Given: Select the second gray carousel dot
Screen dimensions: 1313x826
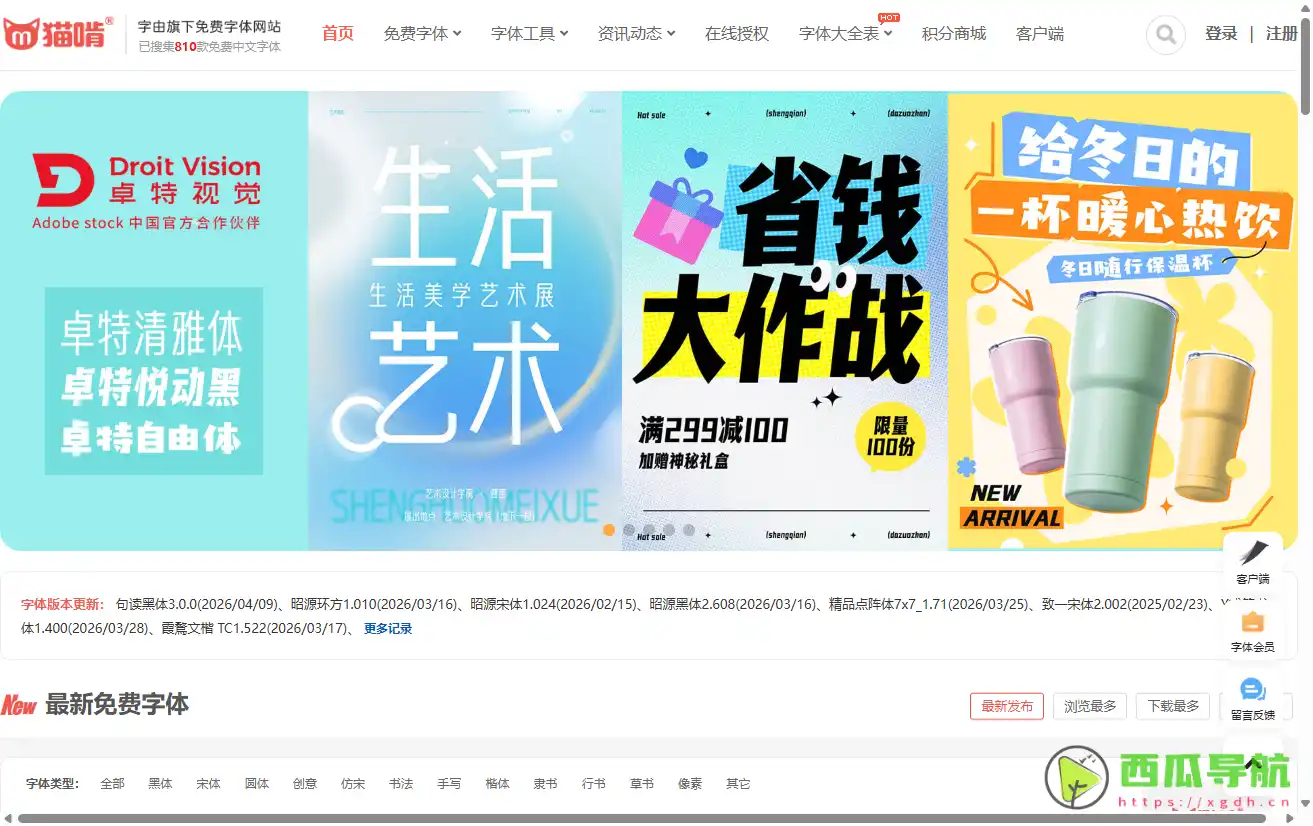Looking at the screenshot, I should tap(648, 531).
